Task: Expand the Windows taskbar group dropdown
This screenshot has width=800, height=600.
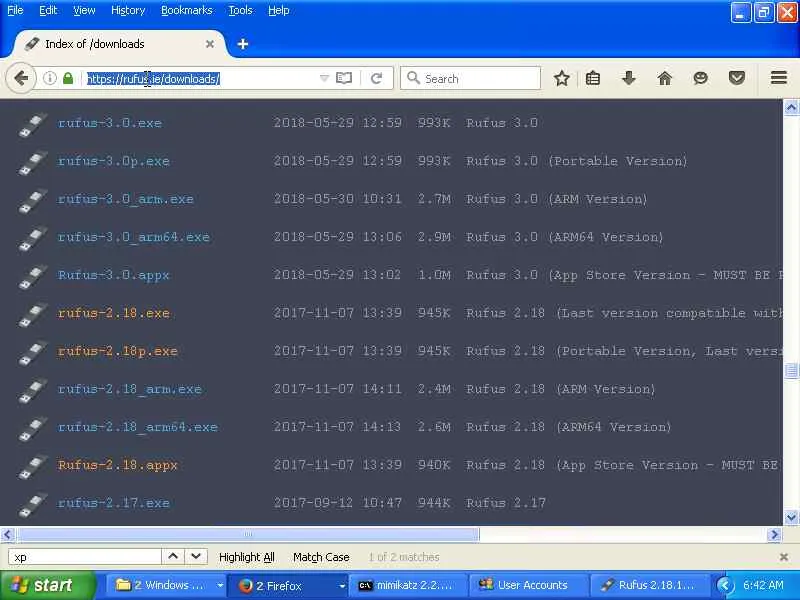Action: [220, 585]
